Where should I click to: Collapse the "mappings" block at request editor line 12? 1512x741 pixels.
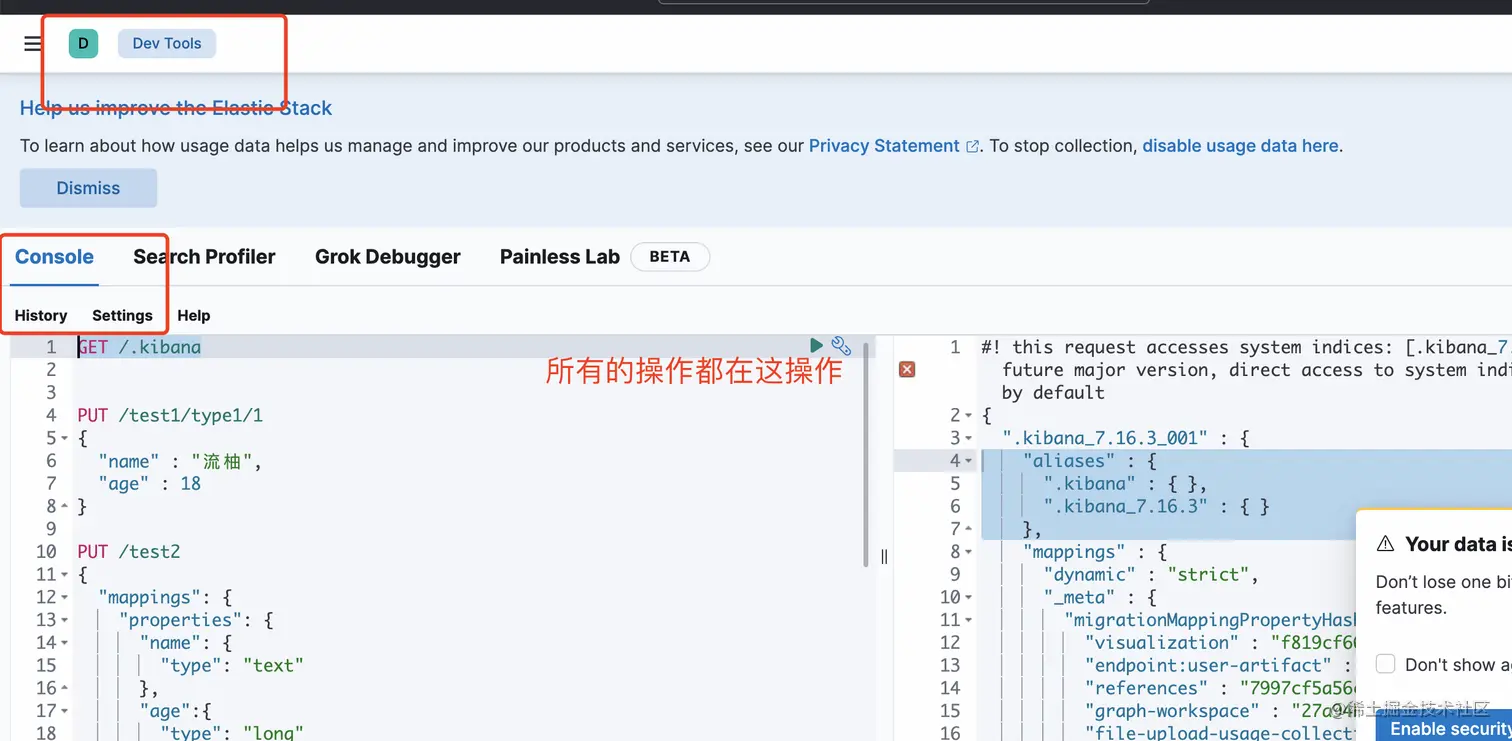click(x=65, y=598)
